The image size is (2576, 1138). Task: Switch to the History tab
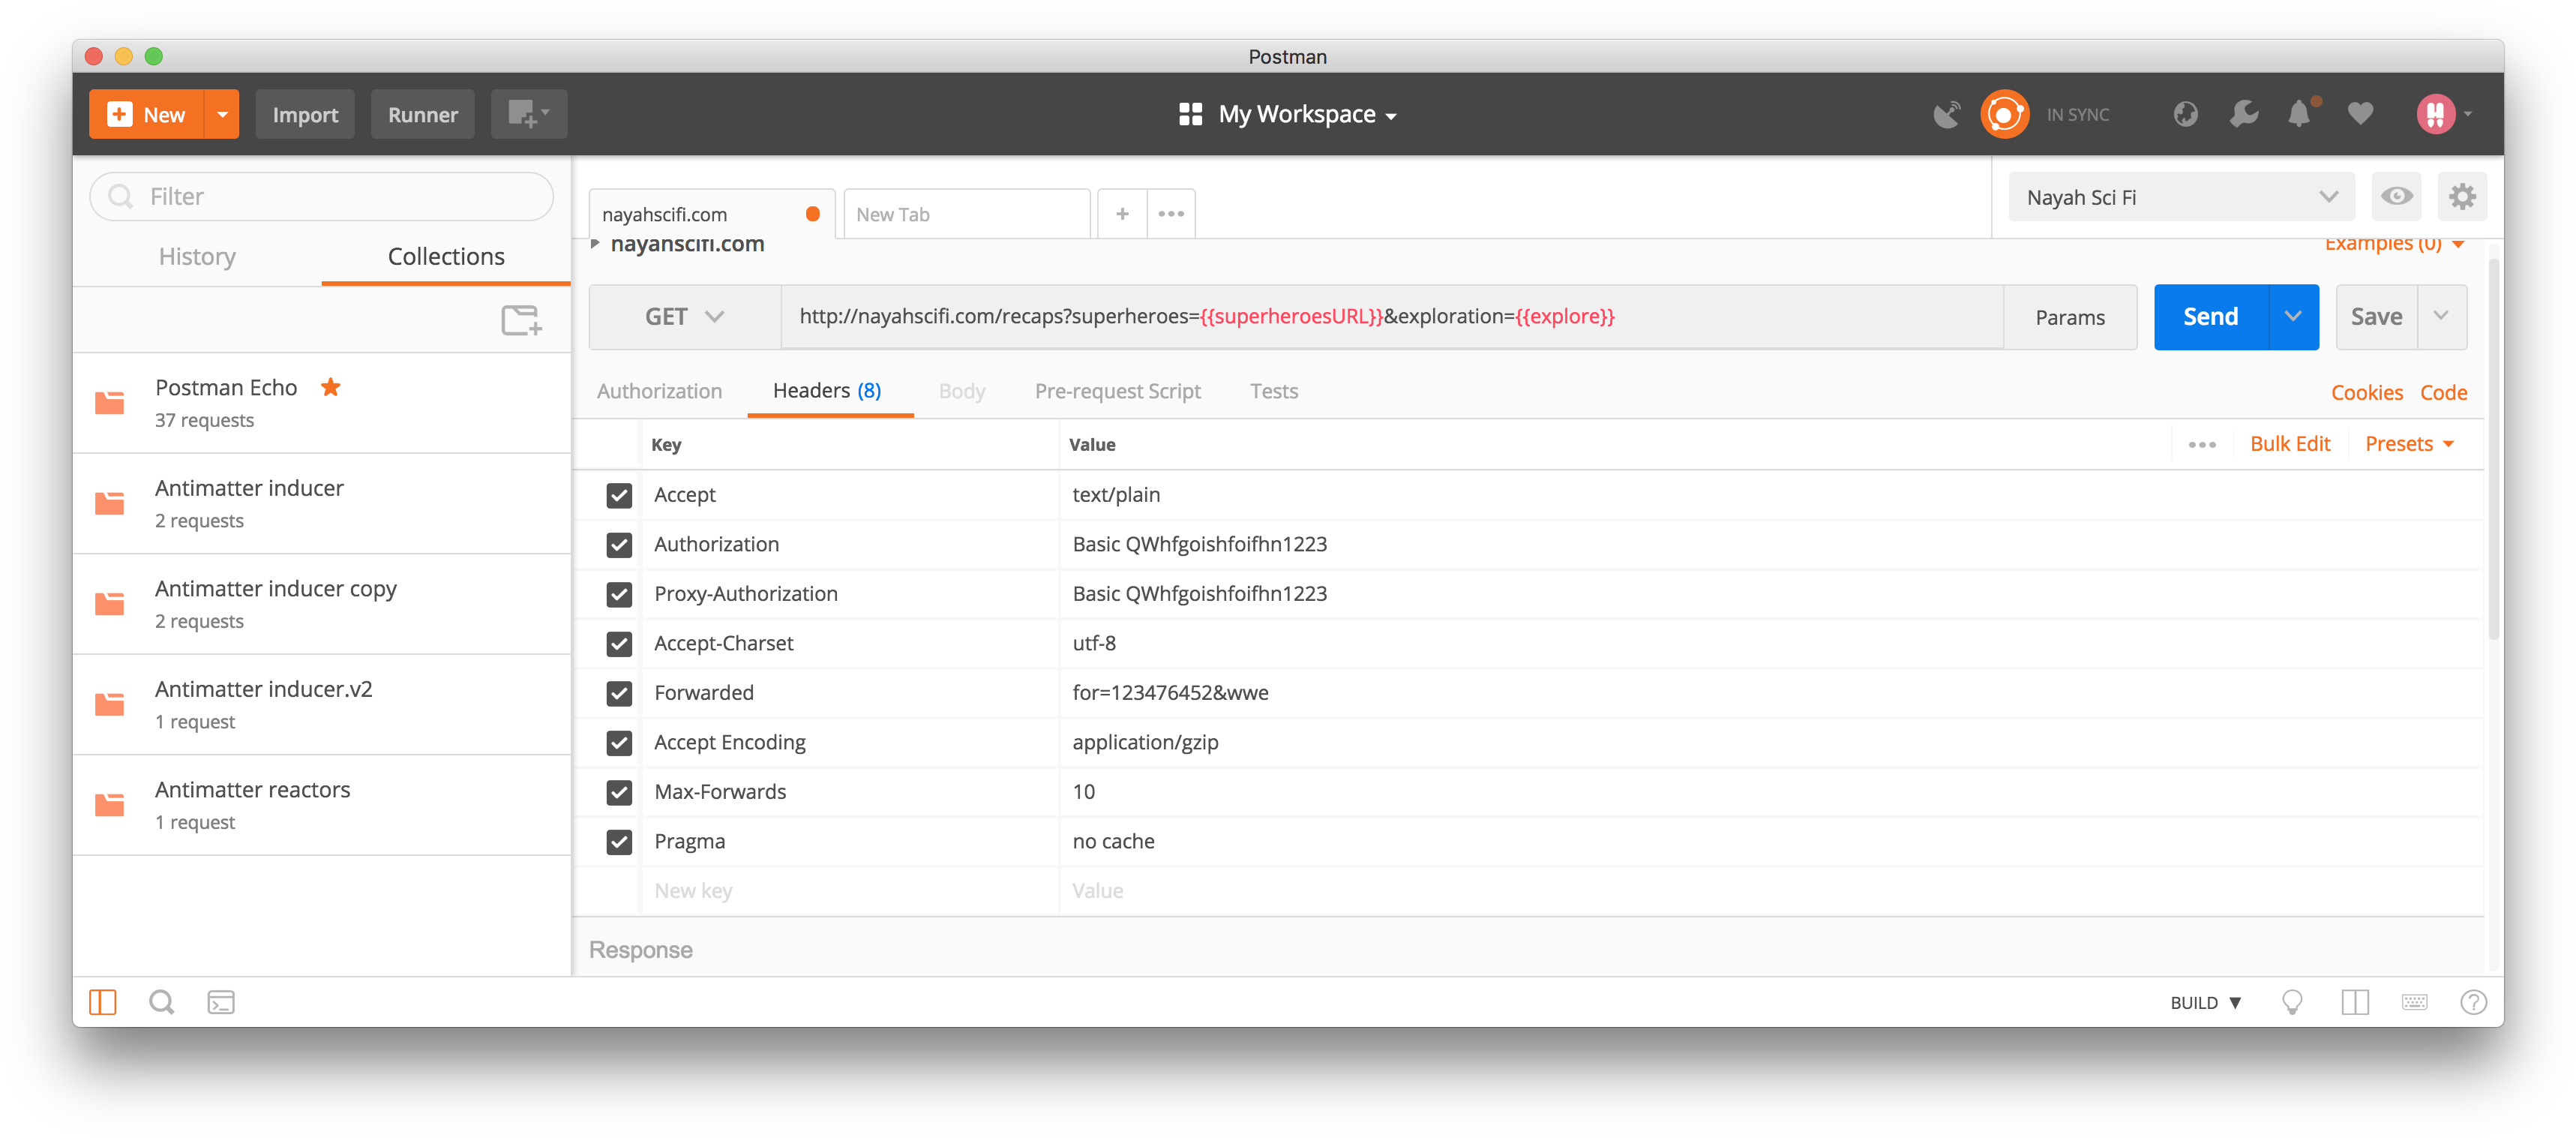[197, 257]
